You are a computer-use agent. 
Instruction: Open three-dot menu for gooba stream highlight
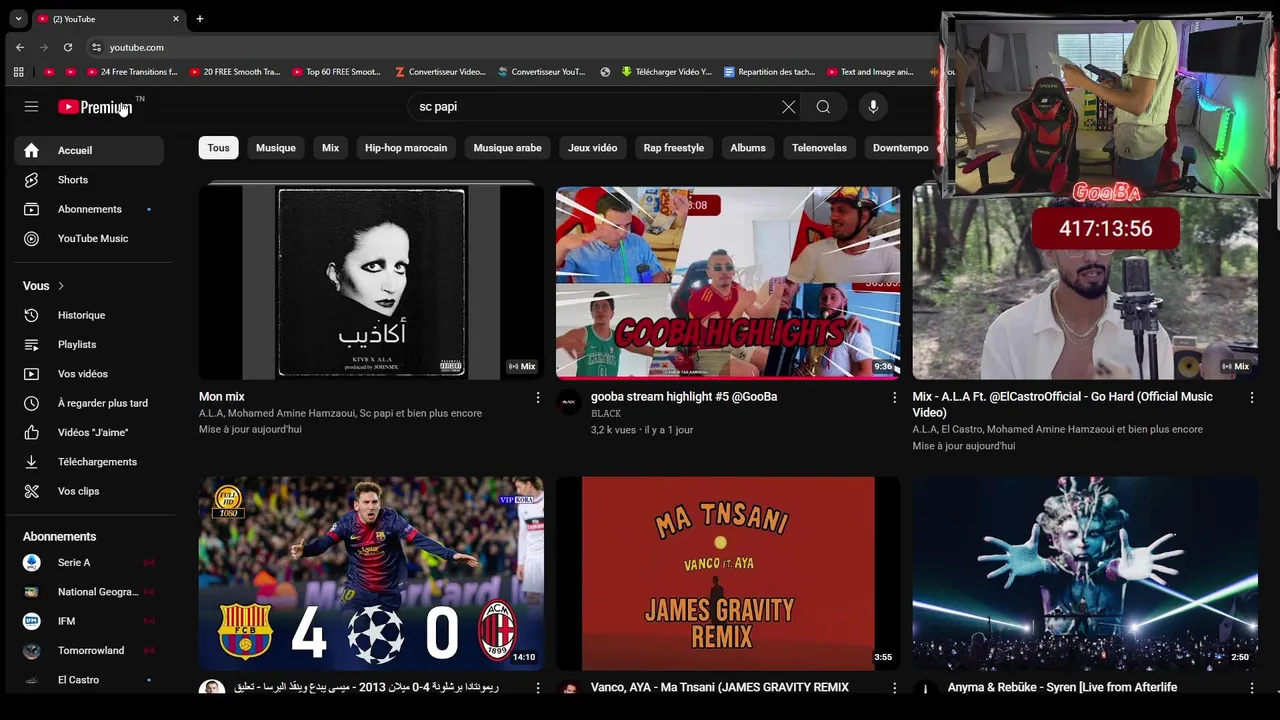click(894, 398)
